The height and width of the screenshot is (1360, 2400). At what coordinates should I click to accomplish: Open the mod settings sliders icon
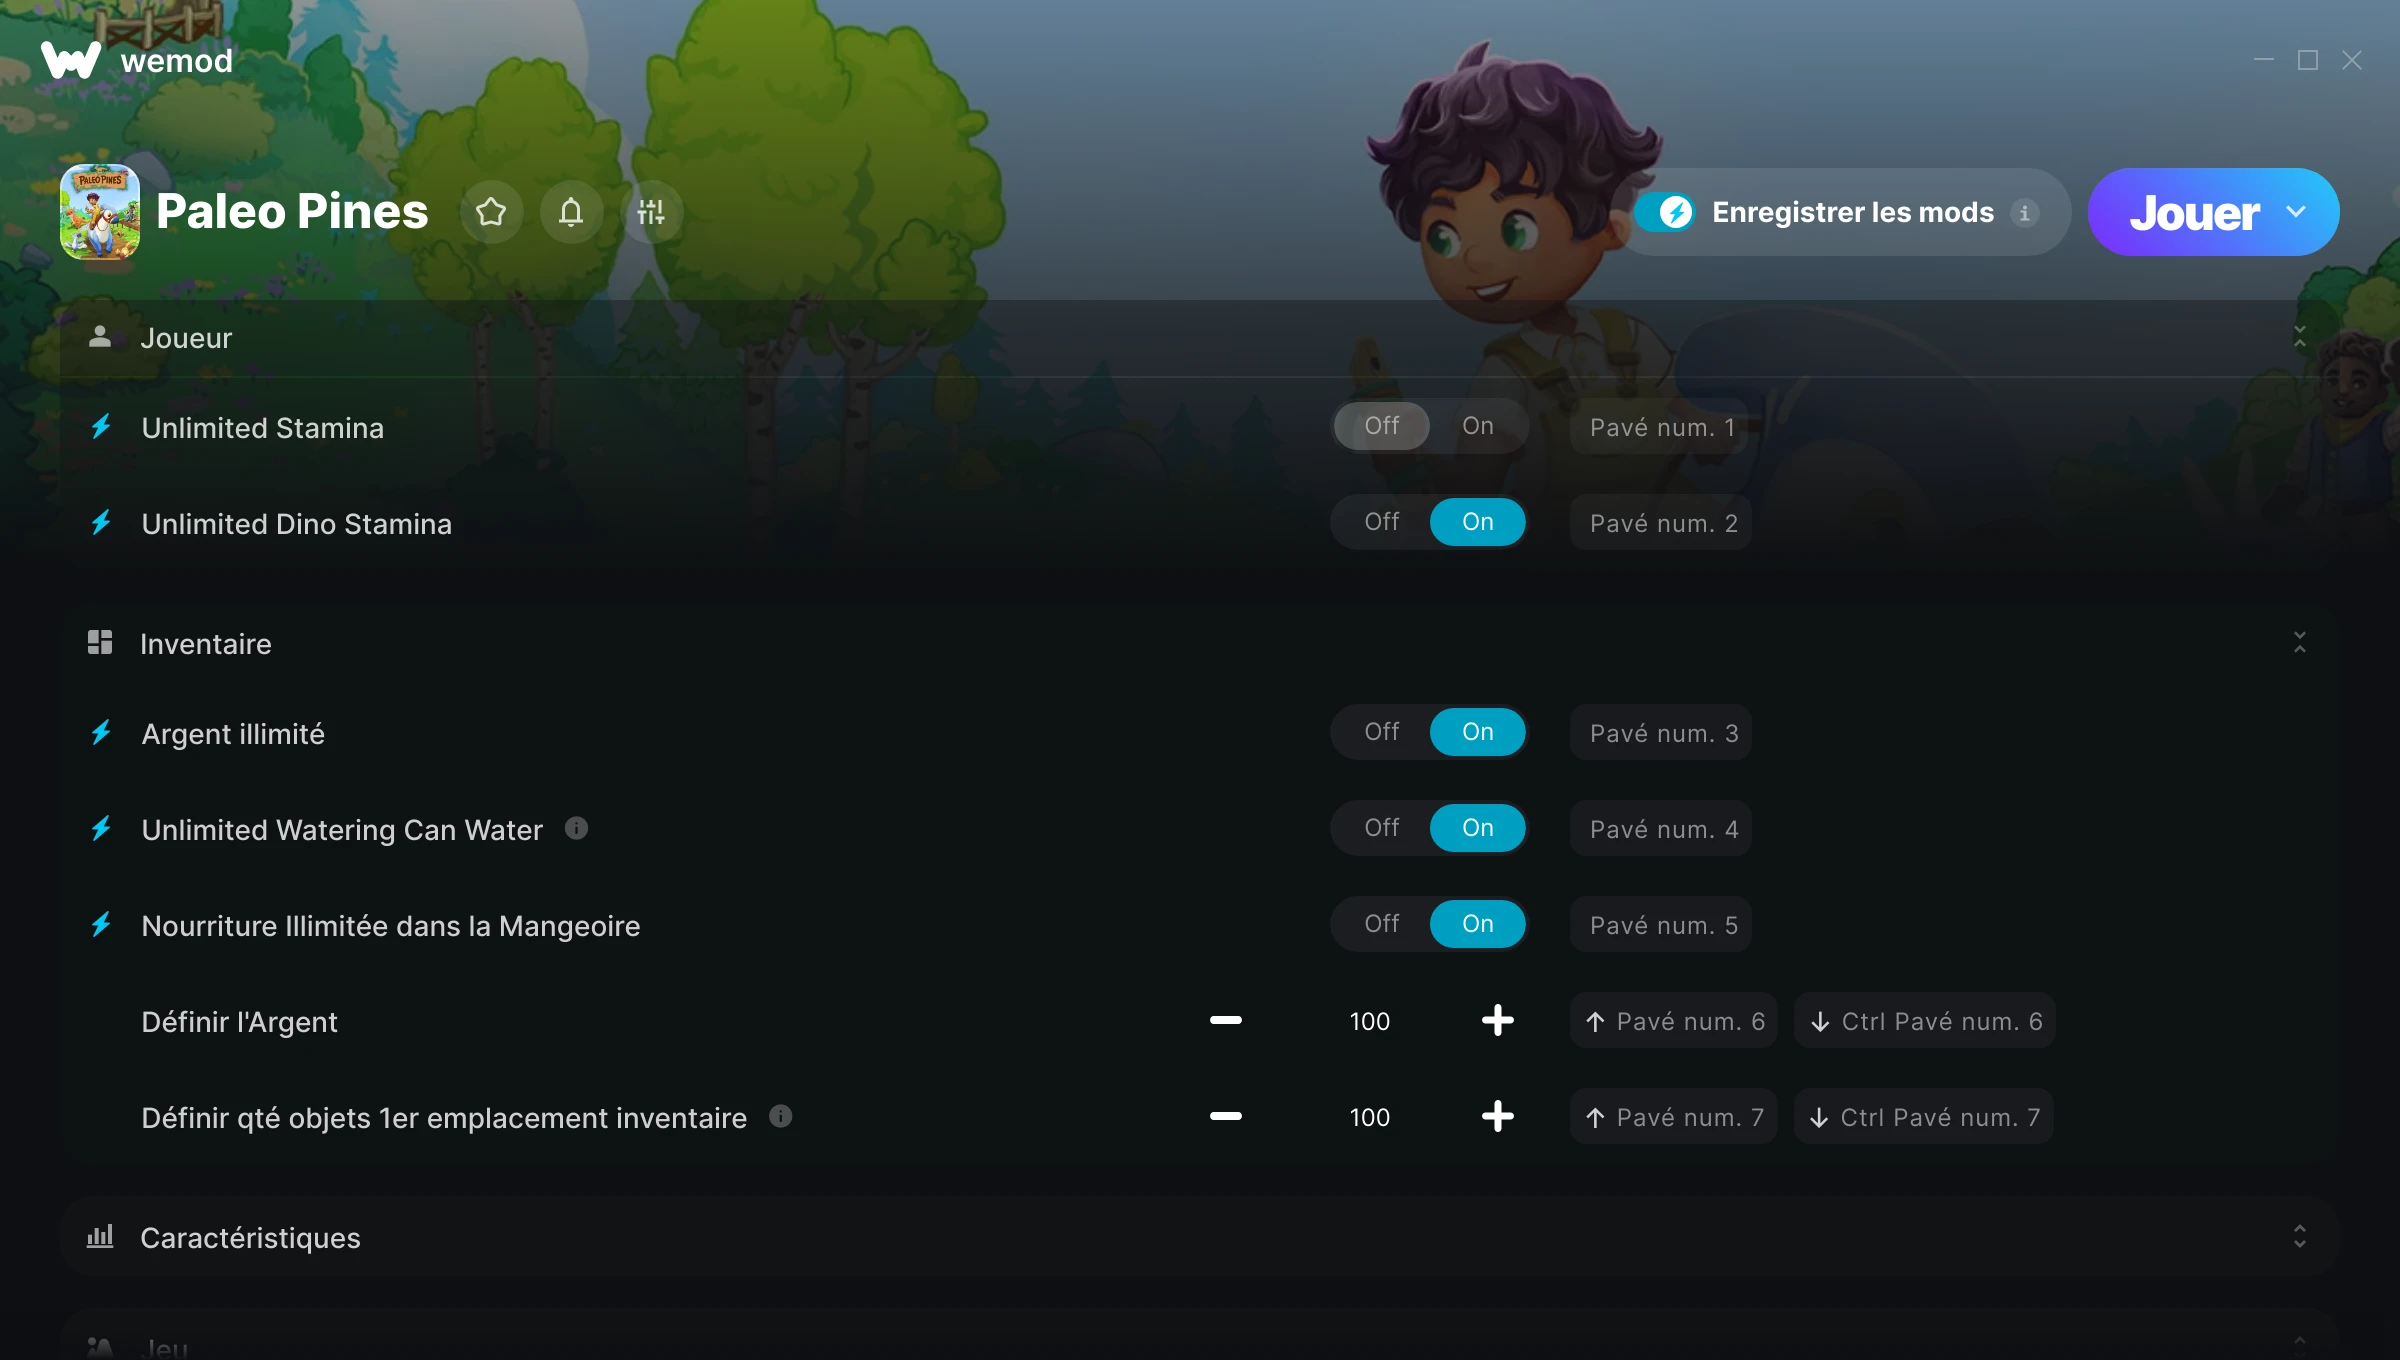point(651,212)
